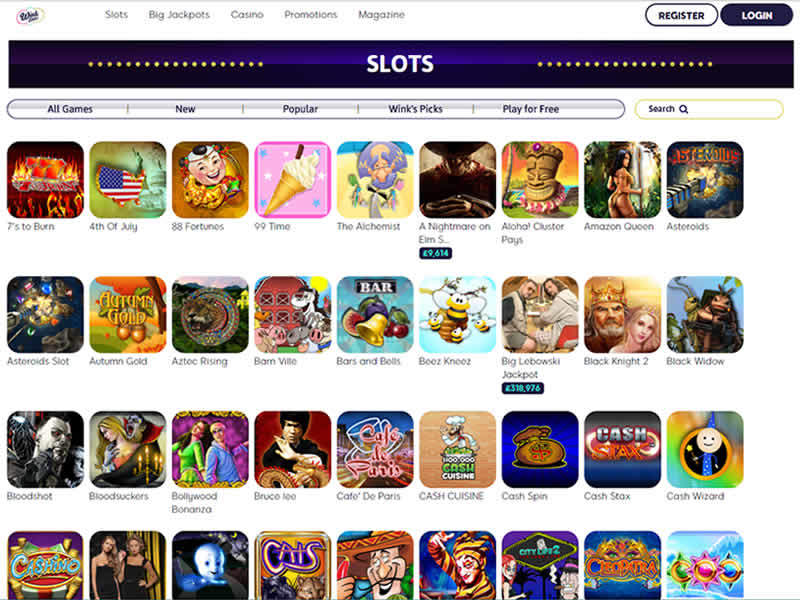Switch to the All Games filter tab

[x=70, y=109]
